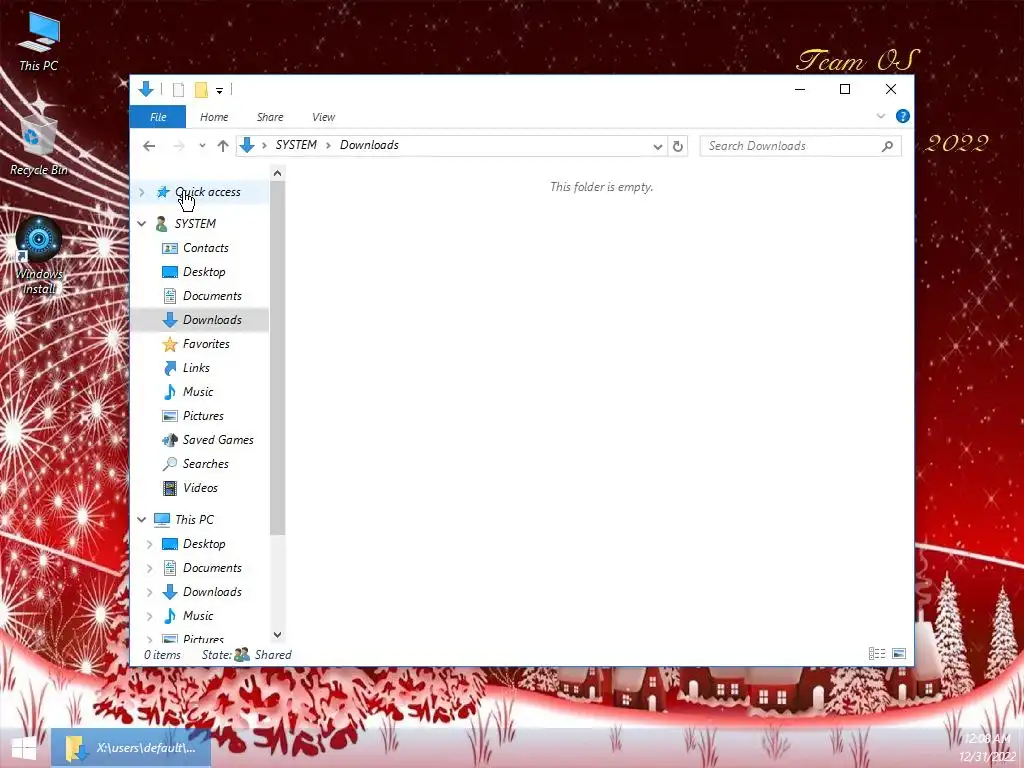Click the Properties icon in quick access toolbar
This screenshot has width=1024, height=768.
click(x=178, y=90)
